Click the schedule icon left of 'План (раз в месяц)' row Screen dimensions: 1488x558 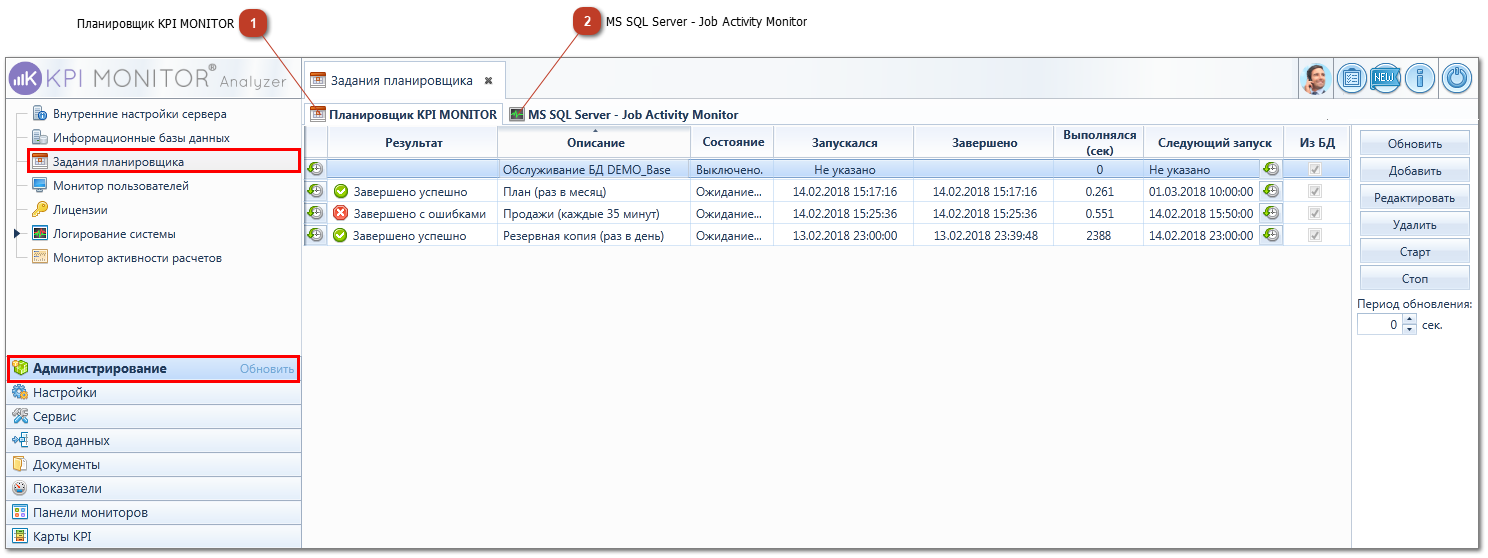point(315,190)
